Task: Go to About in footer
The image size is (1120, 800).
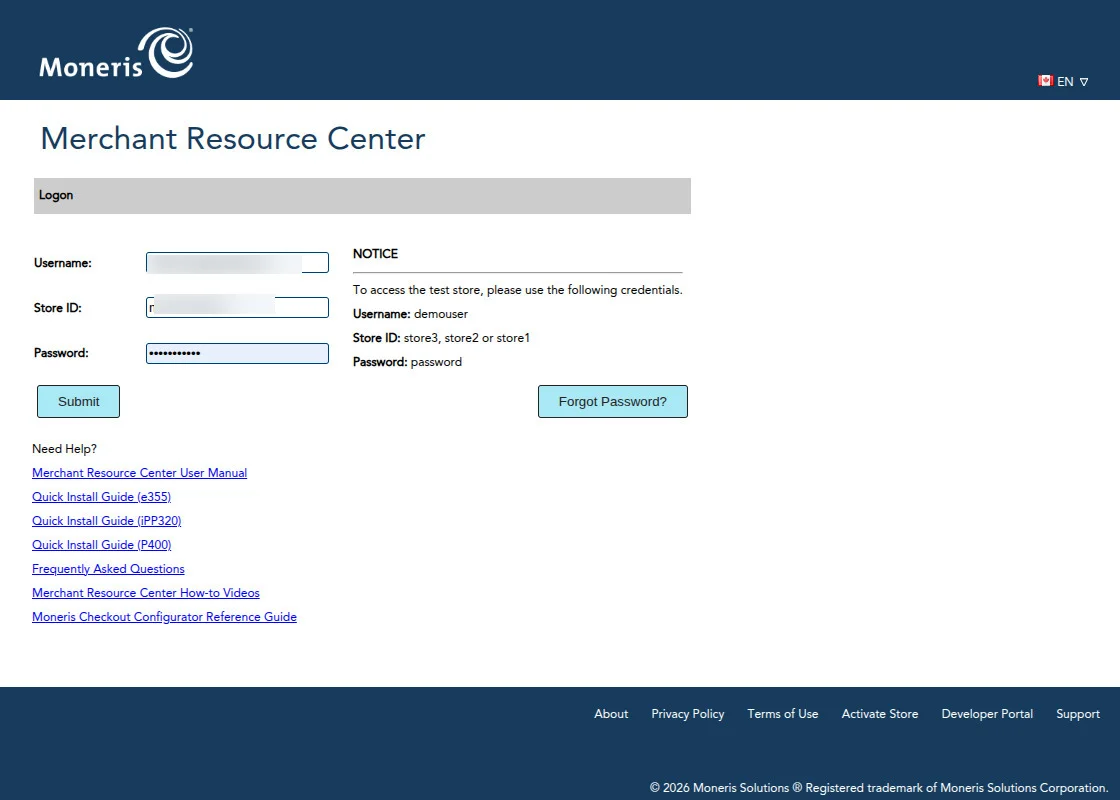Action: (x=611, y=714)
